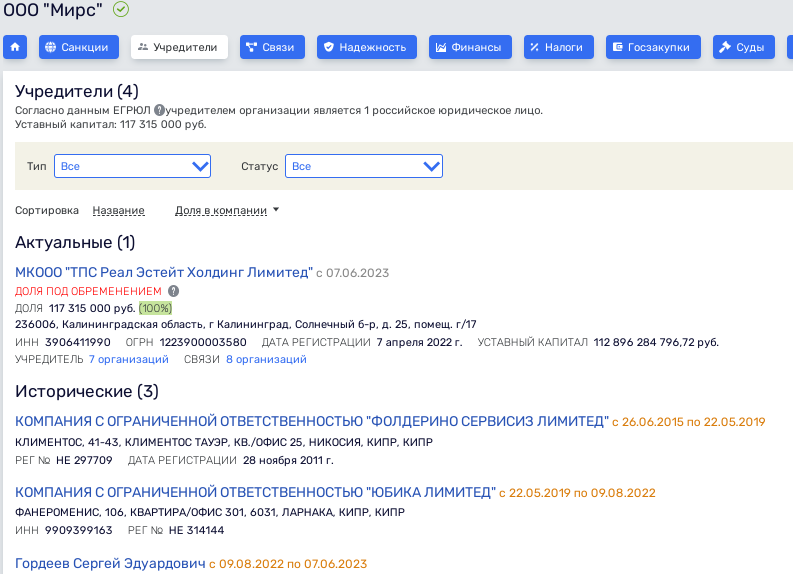
Task: Click help icon next to ЕГРЮЛ
Action: [x=159, y=110]
